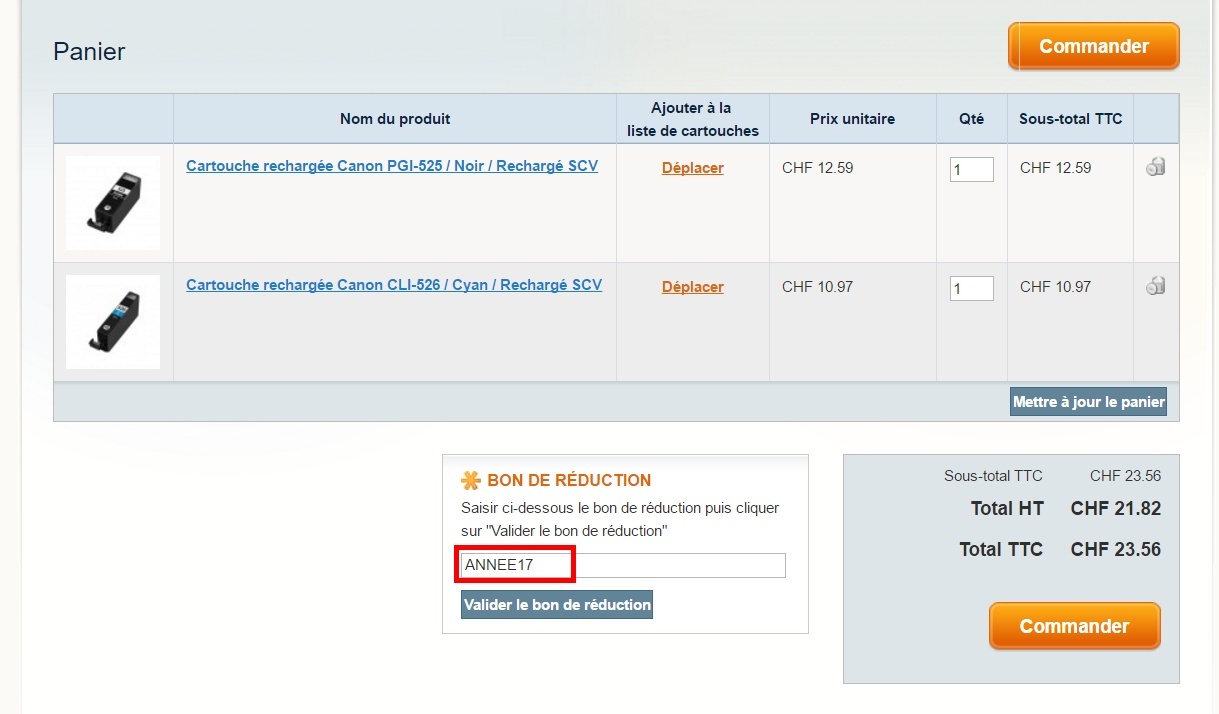Update cart with Mettre à jour le panier
Screen dimensions: 1219x714
tap(1088, 402)
